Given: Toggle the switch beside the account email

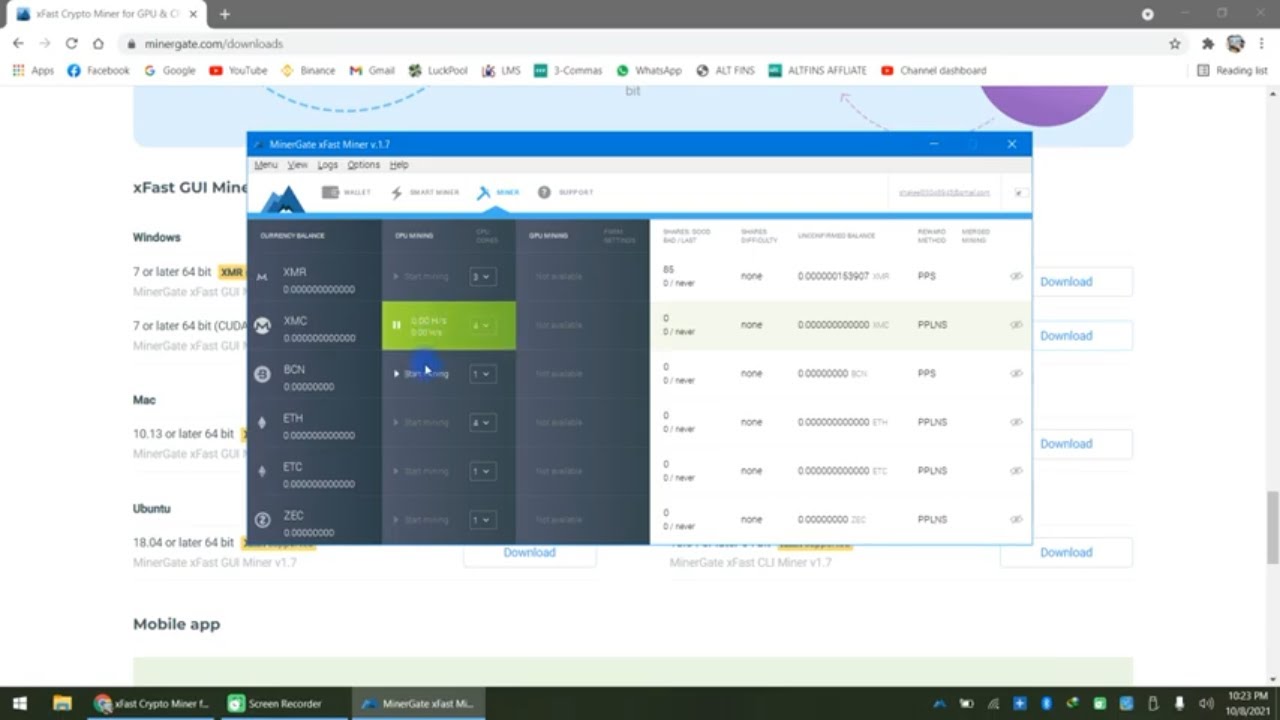Looking at the screenshot, I should pyautogui.click(x=1020, y=192).
